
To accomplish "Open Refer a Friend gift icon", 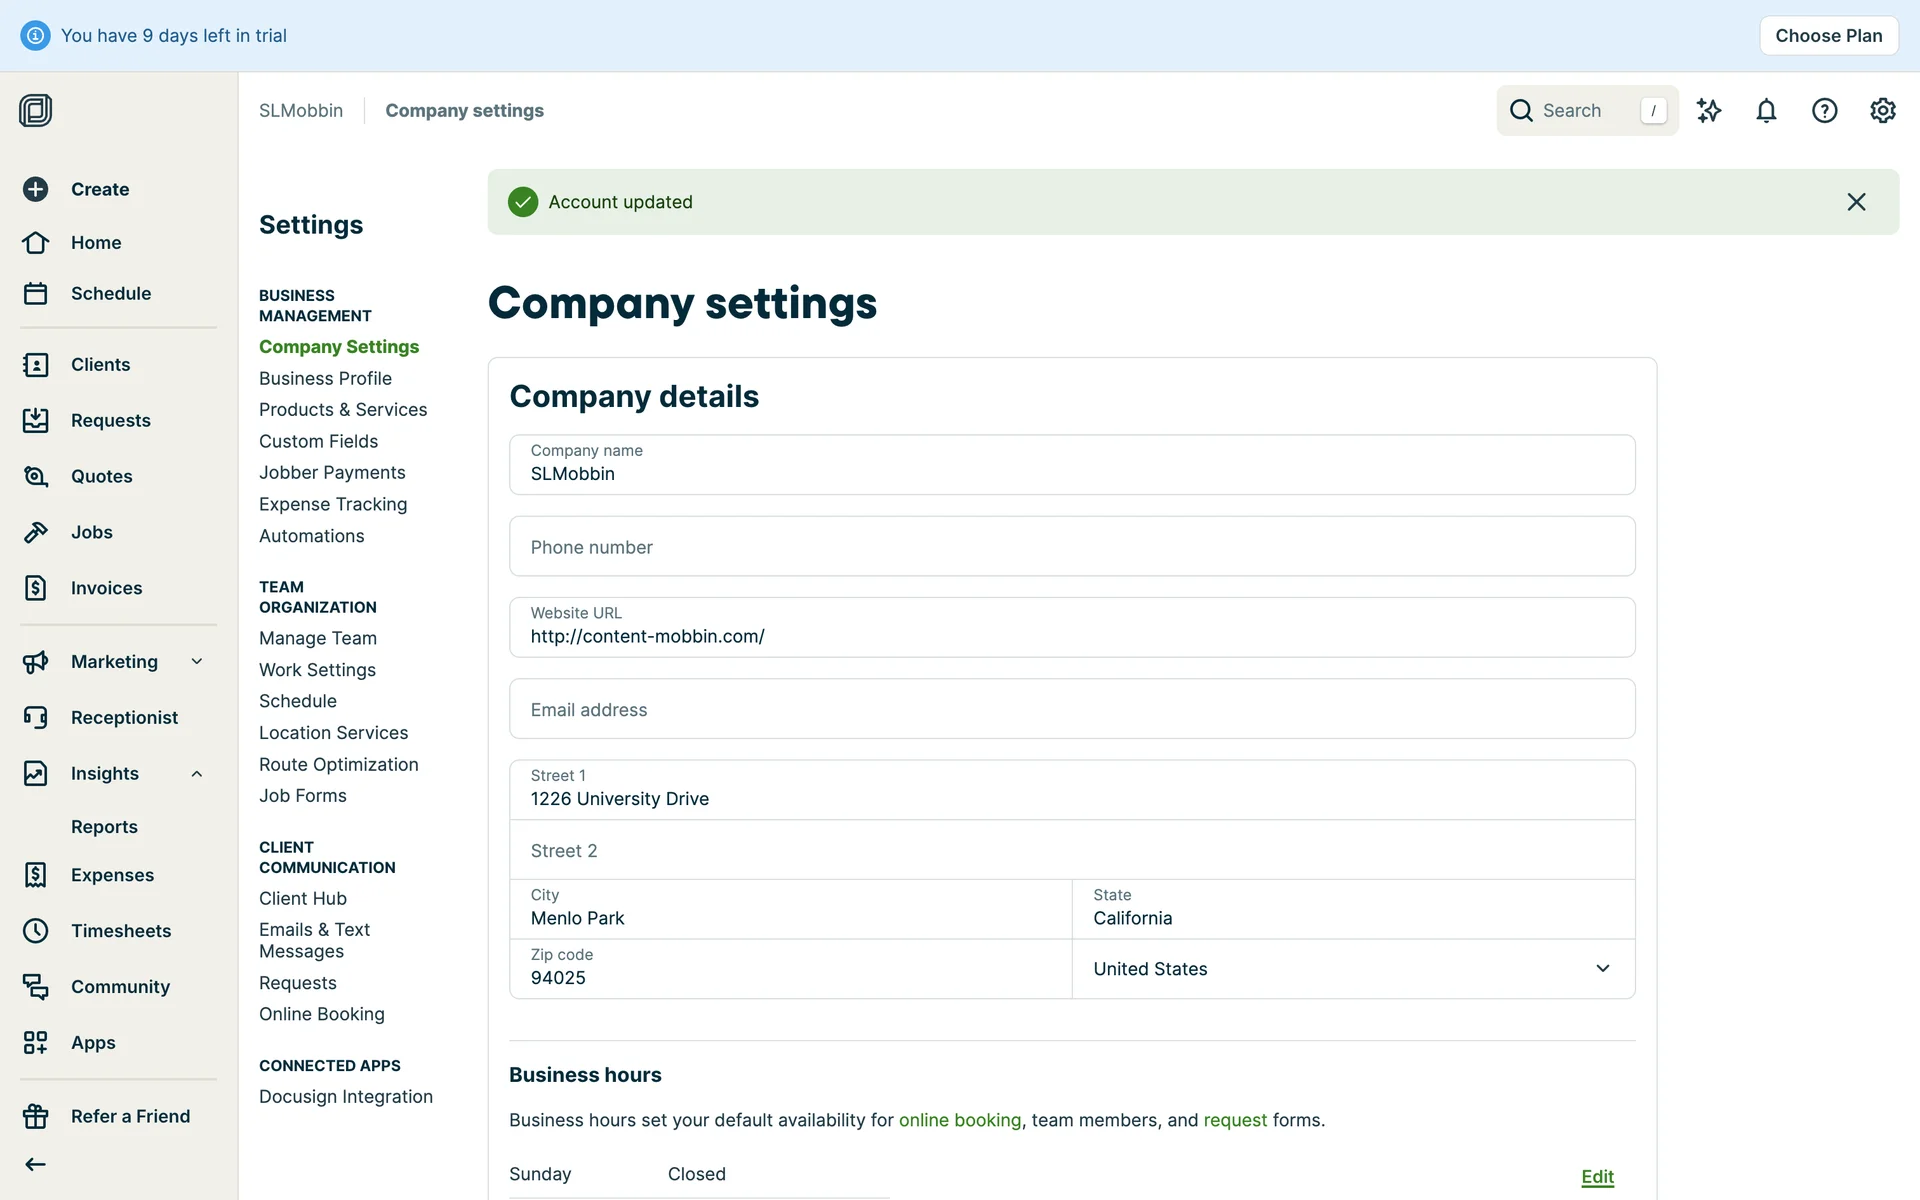I will 36,1116.
